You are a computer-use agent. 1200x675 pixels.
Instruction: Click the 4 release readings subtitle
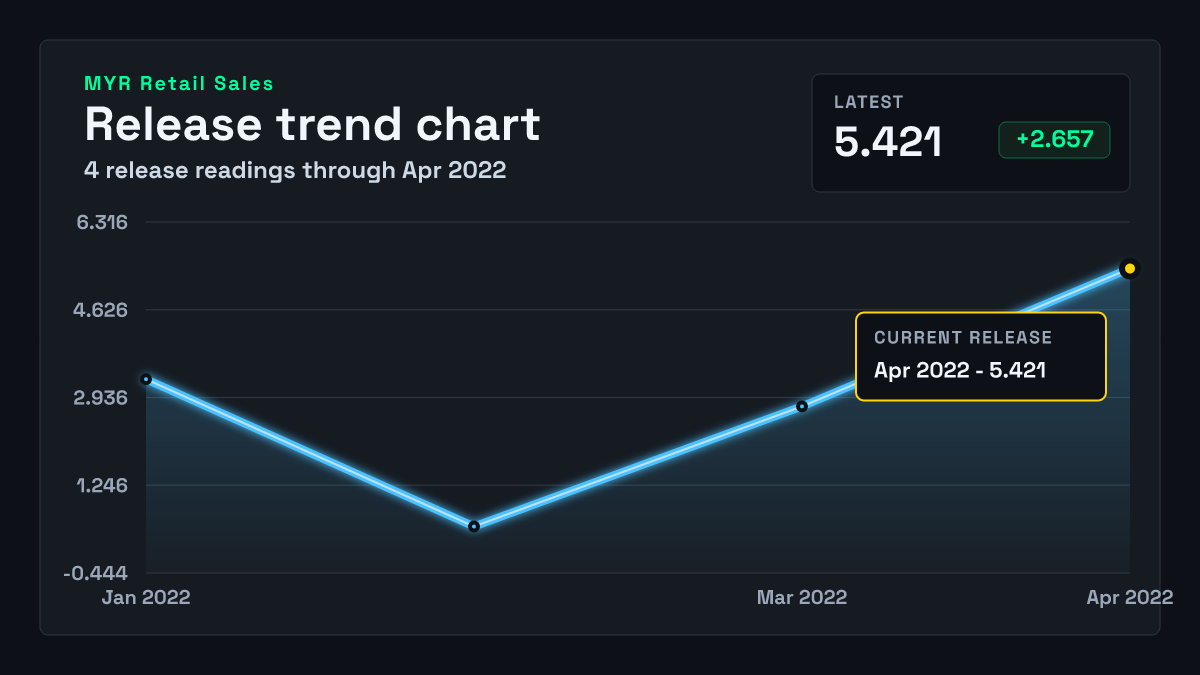295,170
